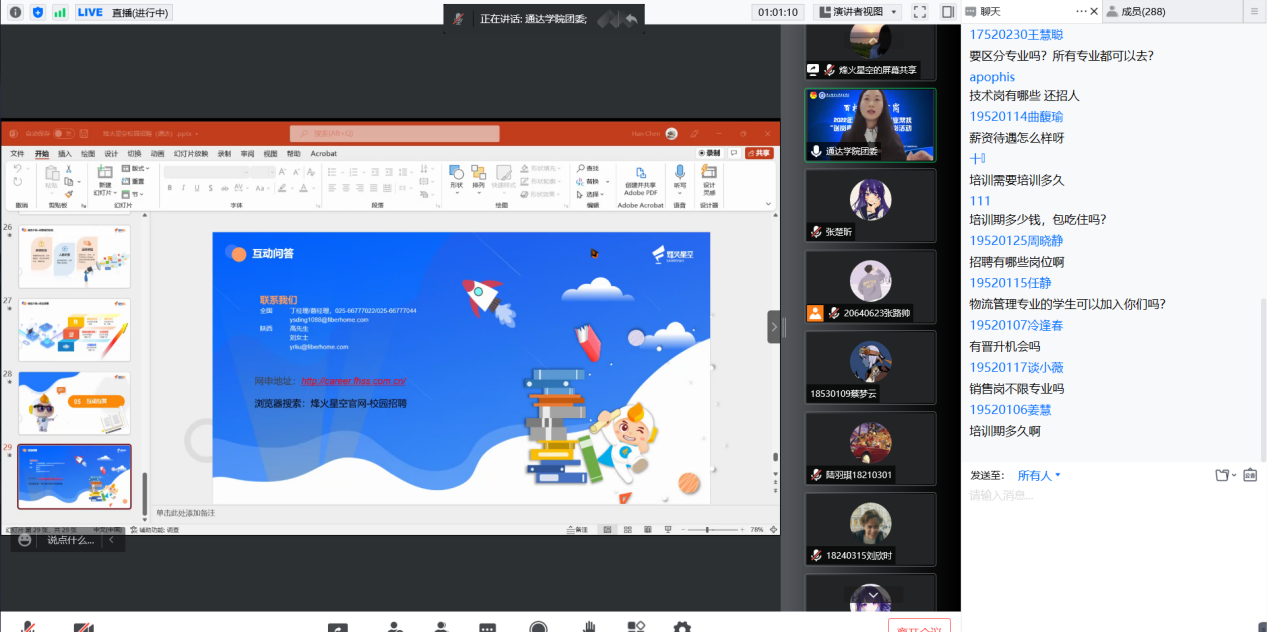The height and width of the screenshot is (632, 1267).
Task: Select the 聊天 chat tab
Action: click(990, 12)
